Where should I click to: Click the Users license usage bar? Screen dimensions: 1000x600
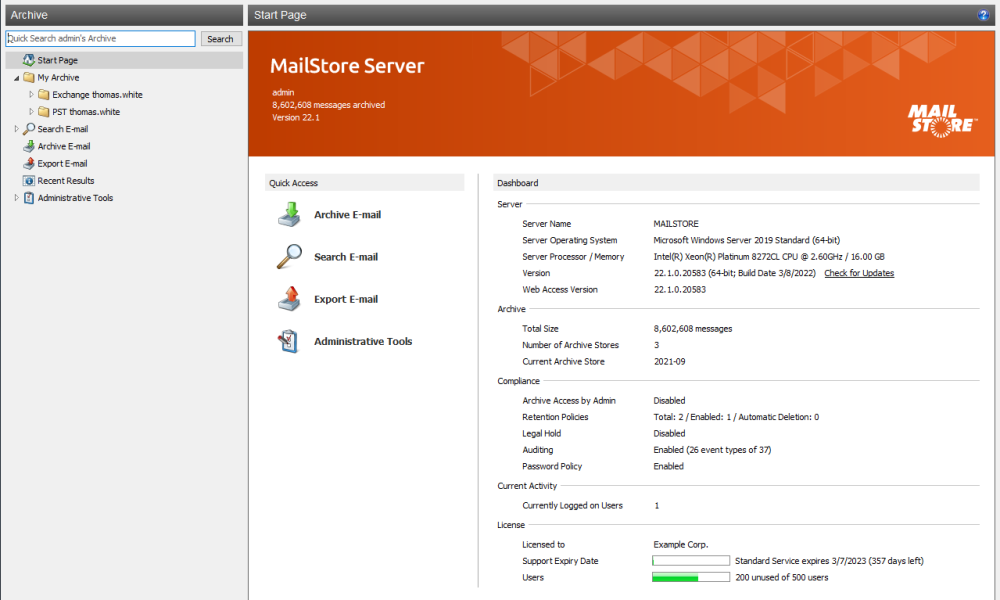[x=690, y=577]
